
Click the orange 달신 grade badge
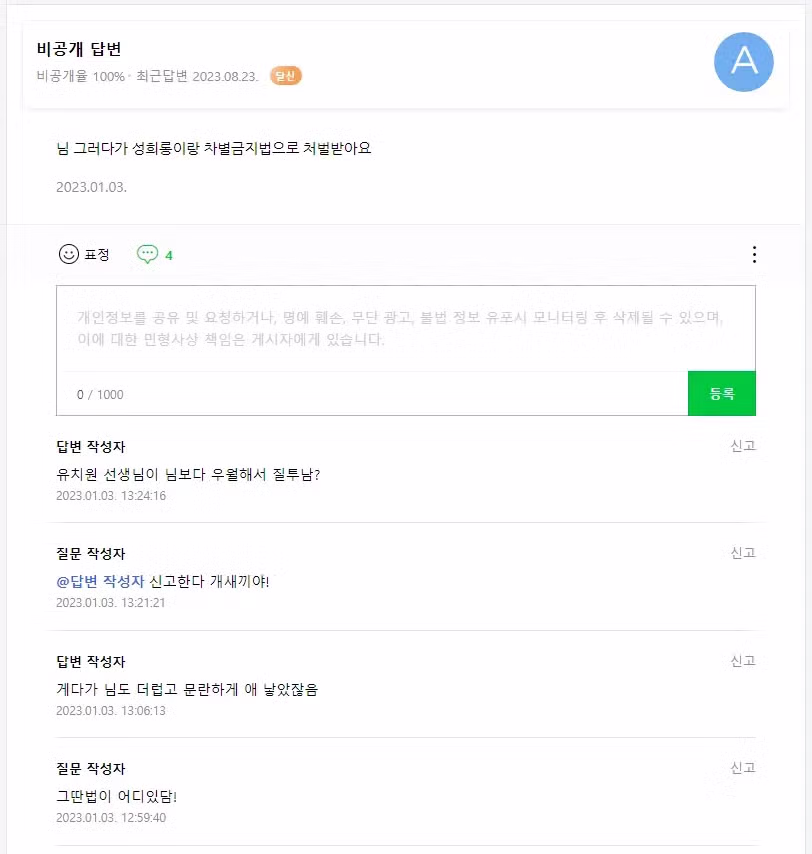point(284,75)
